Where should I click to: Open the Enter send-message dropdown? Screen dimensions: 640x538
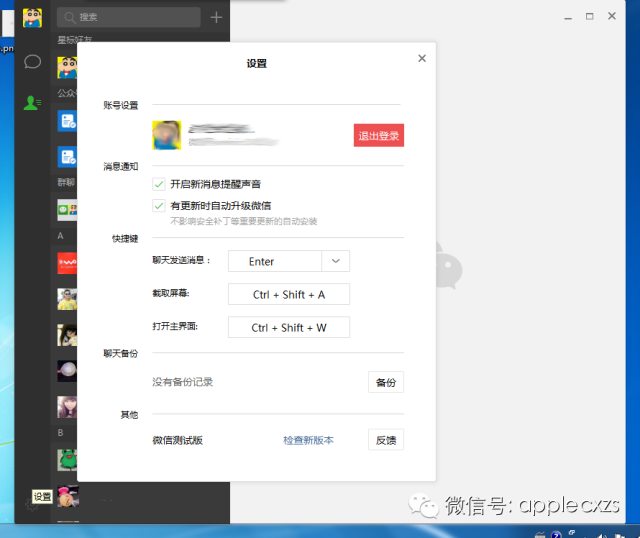(289, 261)
